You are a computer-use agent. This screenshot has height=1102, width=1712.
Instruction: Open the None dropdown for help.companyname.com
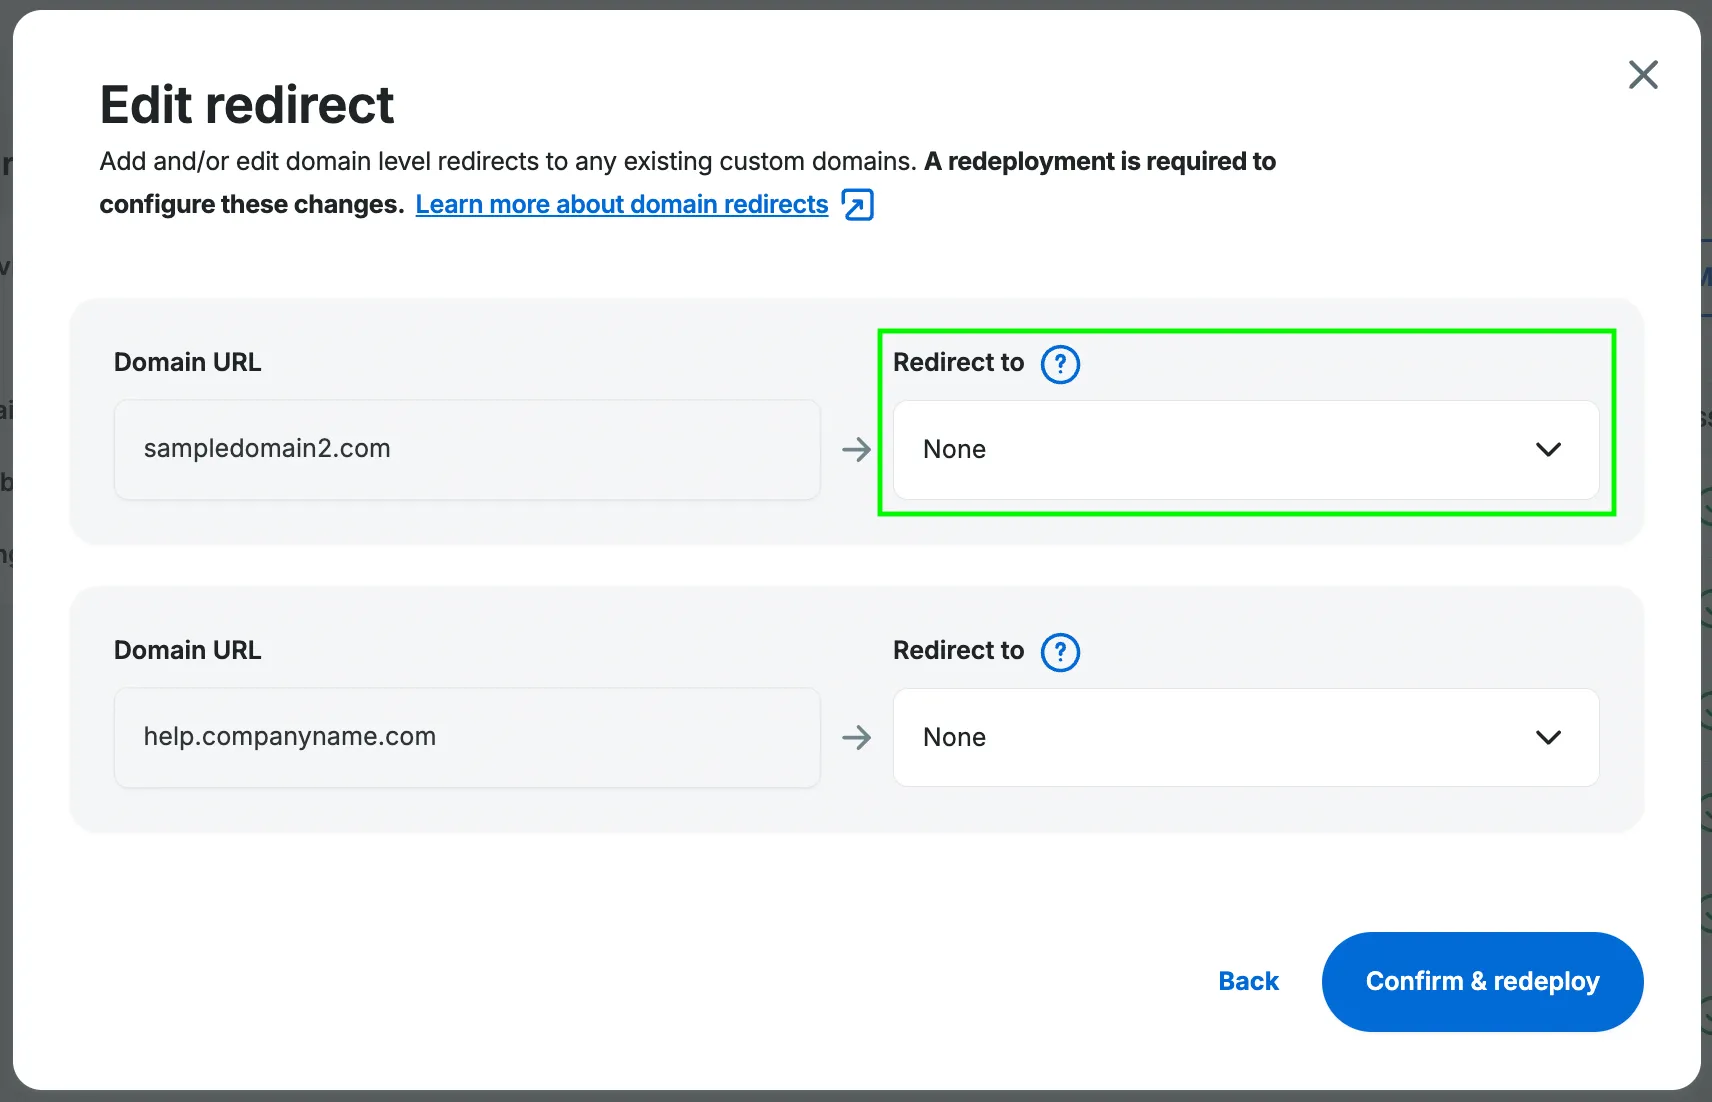click(1246, 737)
